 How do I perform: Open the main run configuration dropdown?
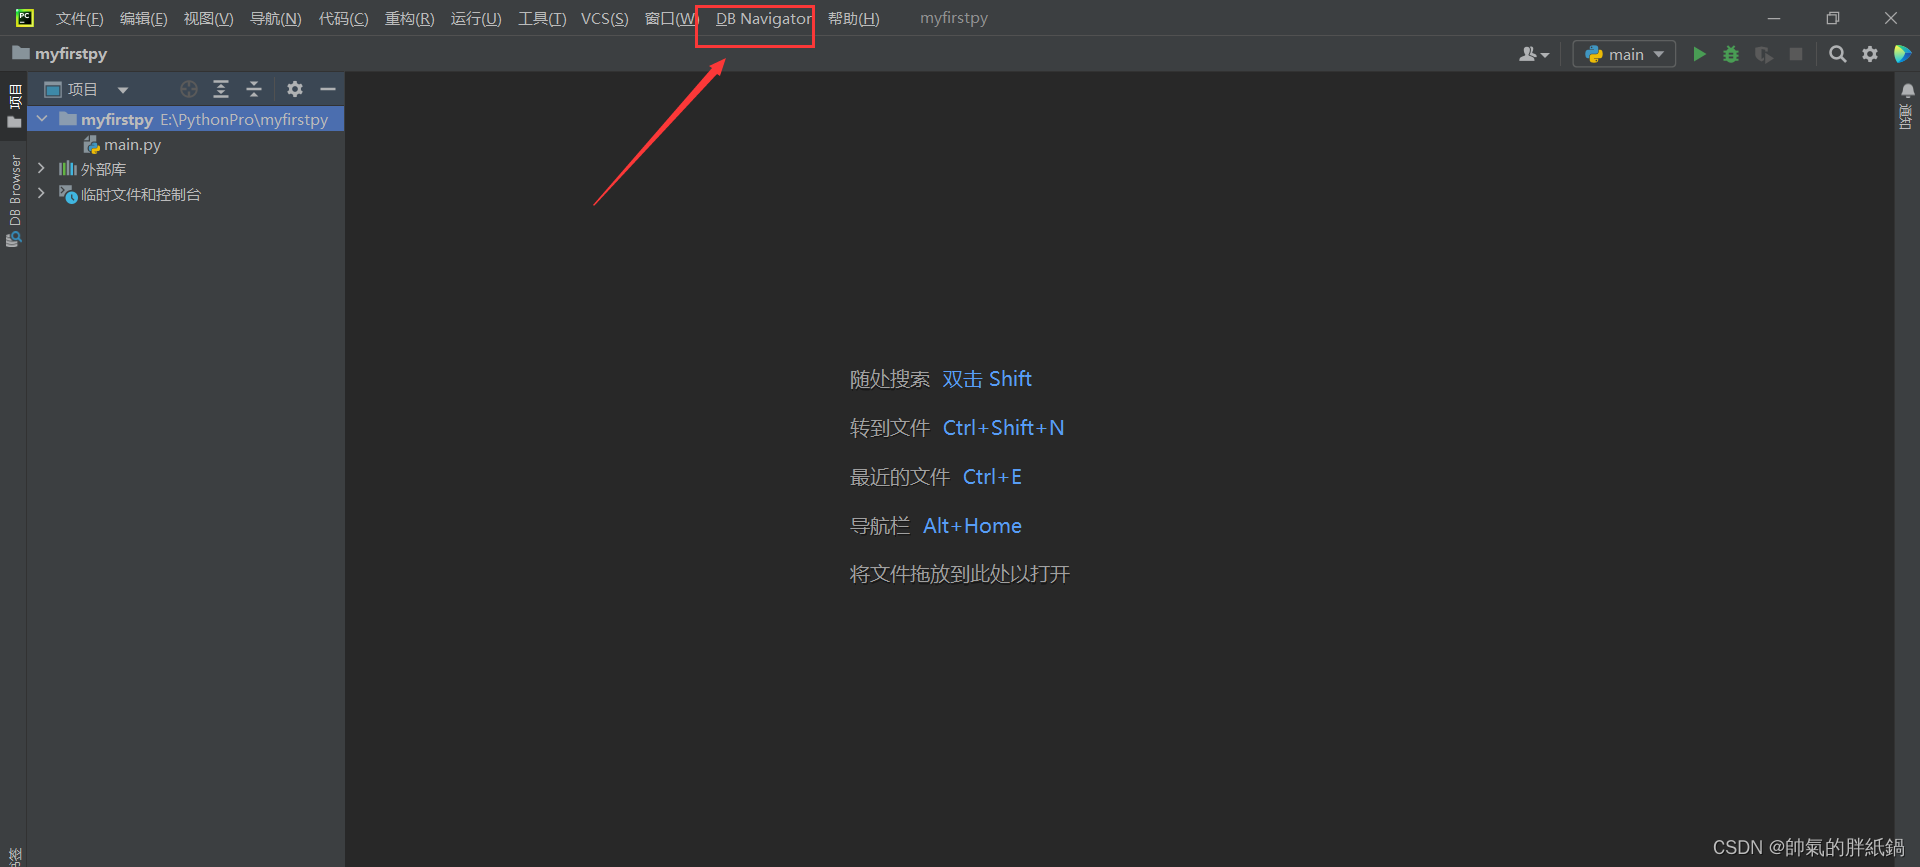click(x=1624, y=54)
